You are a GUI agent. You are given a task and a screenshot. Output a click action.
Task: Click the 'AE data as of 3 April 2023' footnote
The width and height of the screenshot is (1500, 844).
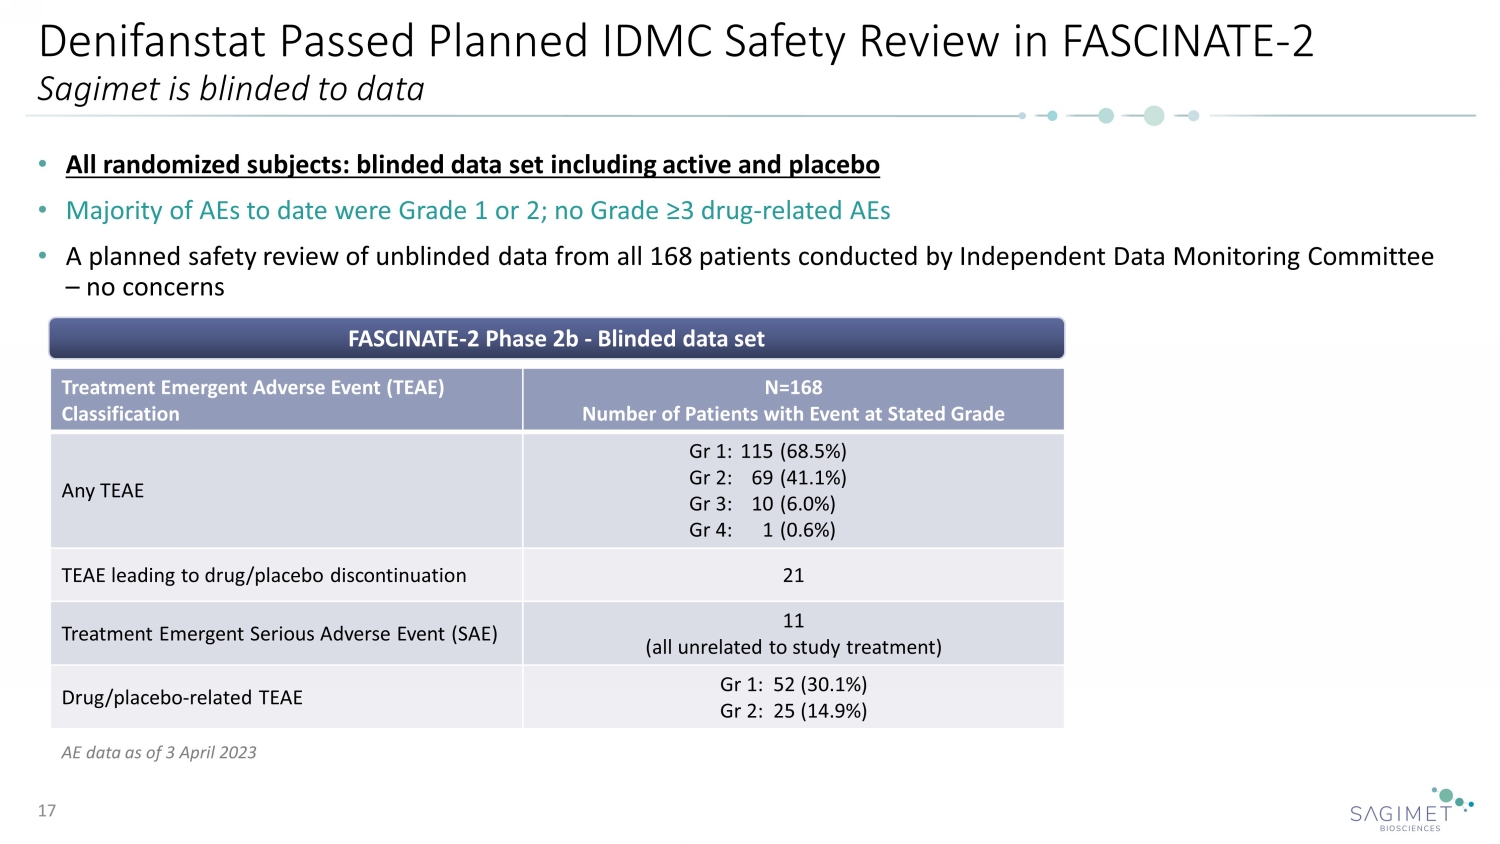(159, 753)
